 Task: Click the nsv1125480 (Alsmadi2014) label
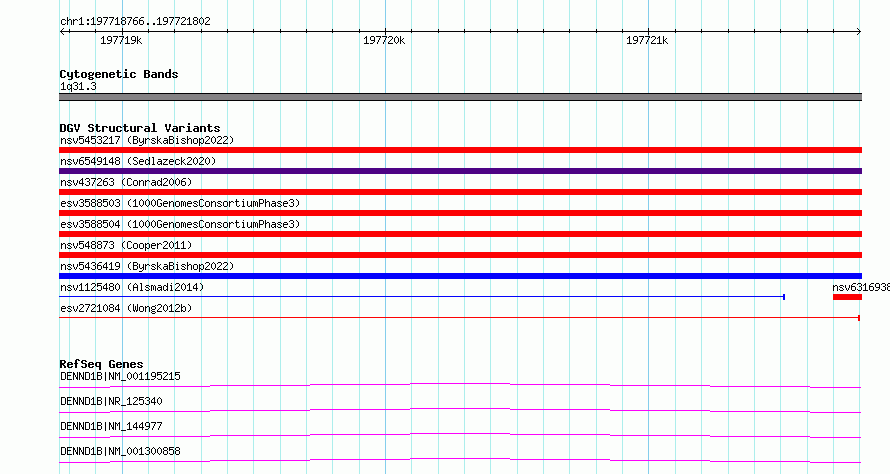click(132, 287)
